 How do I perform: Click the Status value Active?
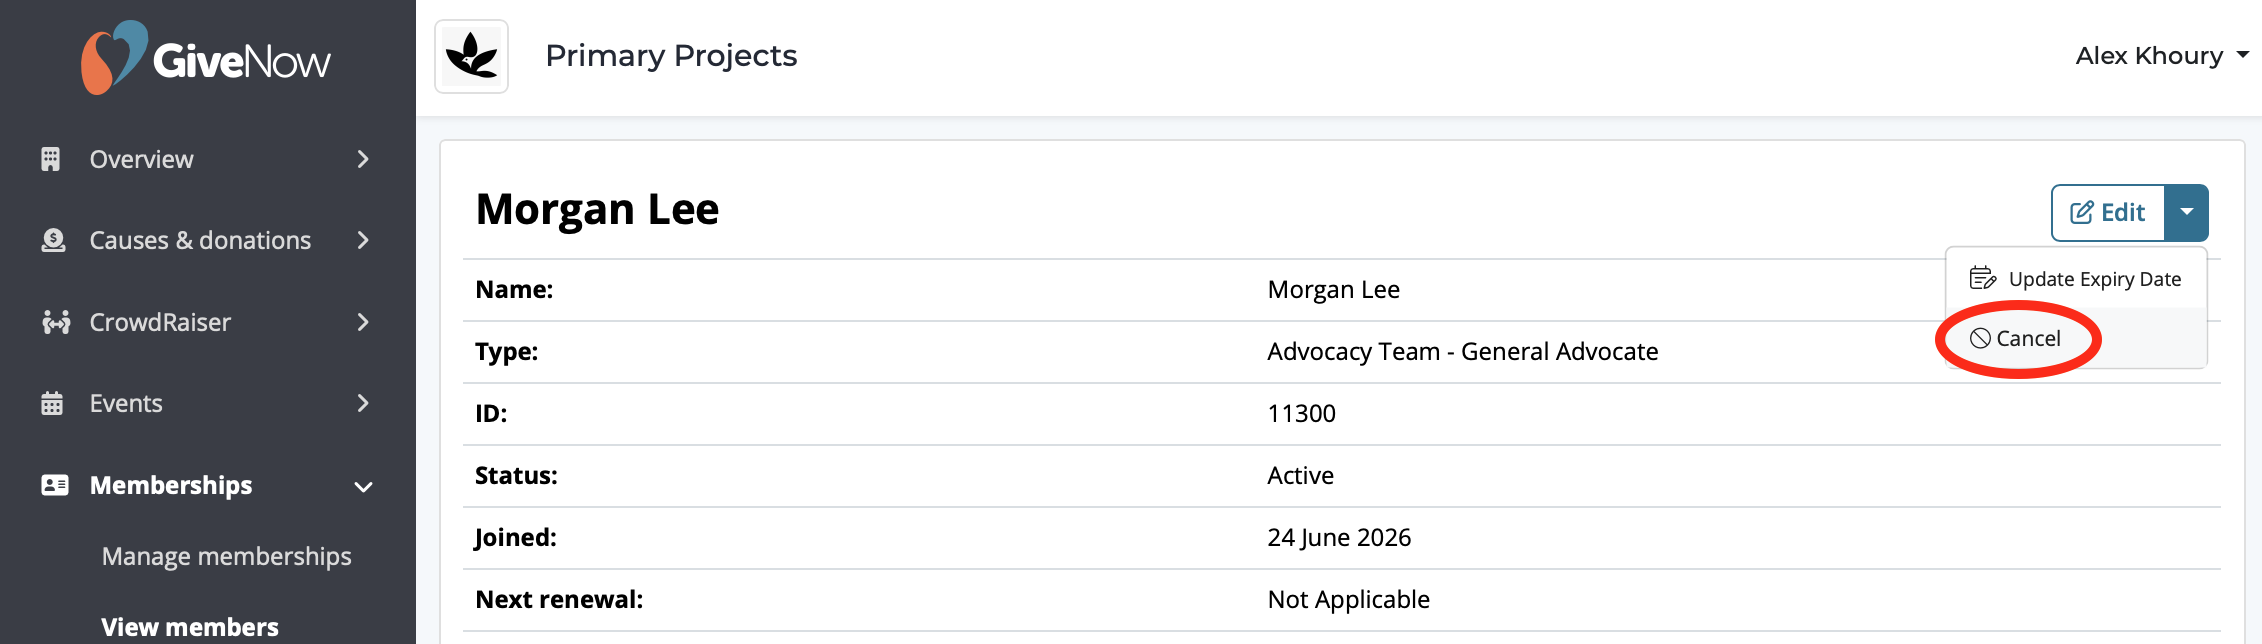coord(1300,475)
